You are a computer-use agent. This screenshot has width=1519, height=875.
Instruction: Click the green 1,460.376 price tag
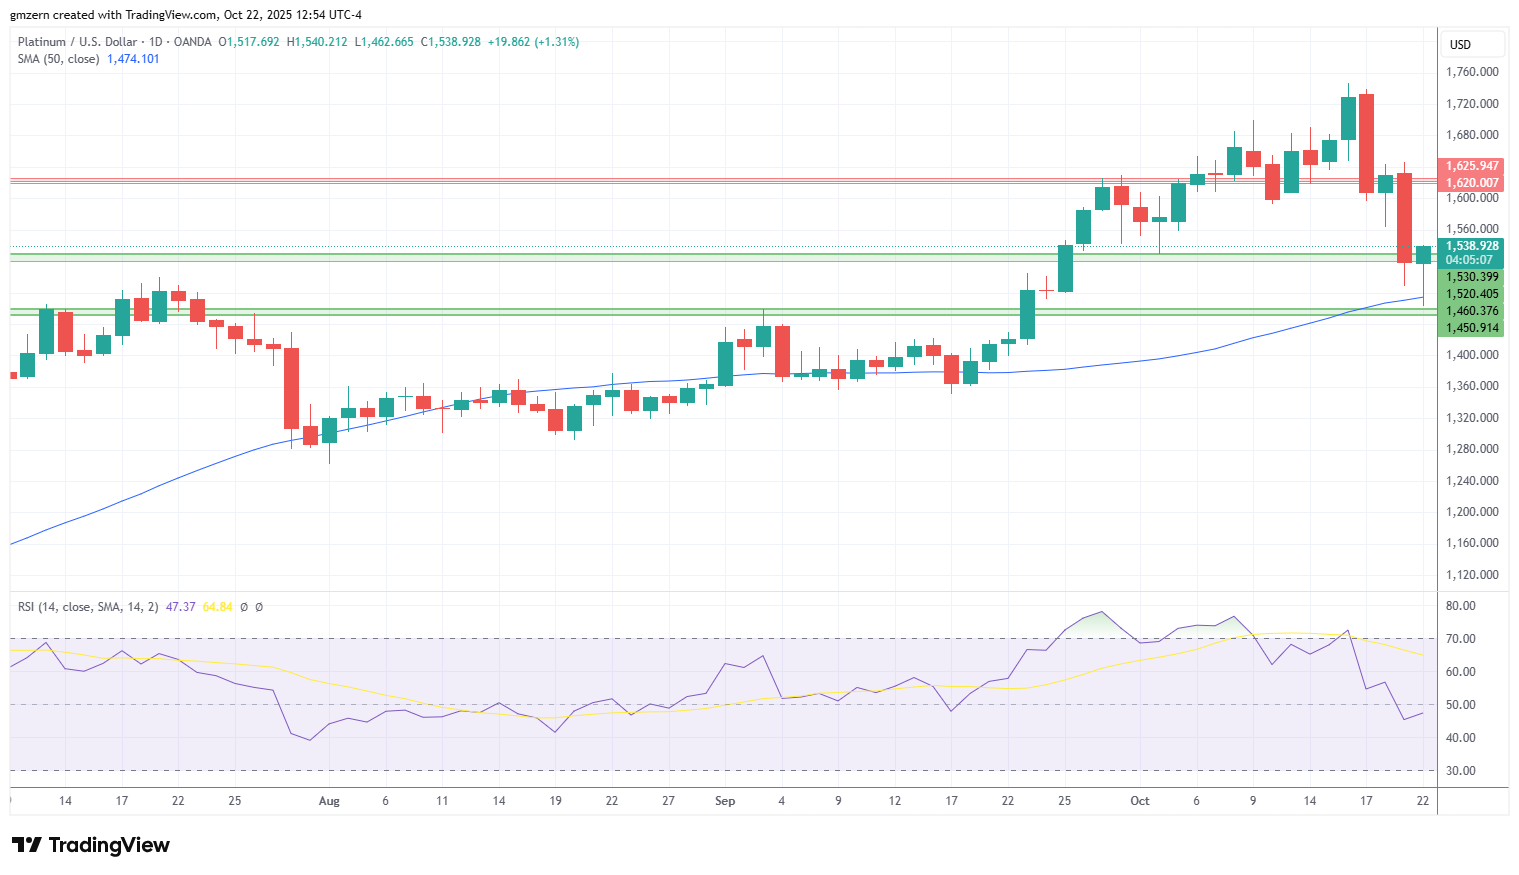(x=1472, y=311)
